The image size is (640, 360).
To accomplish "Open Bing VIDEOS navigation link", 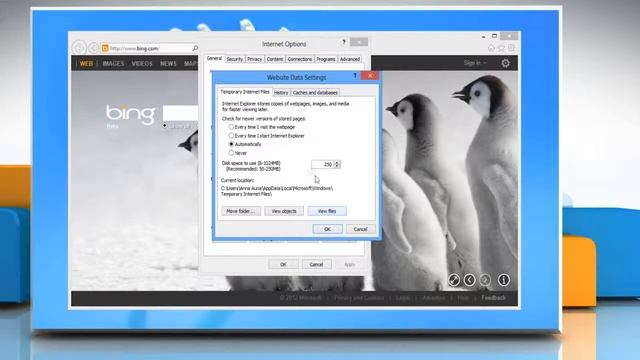I will point(142,64).
